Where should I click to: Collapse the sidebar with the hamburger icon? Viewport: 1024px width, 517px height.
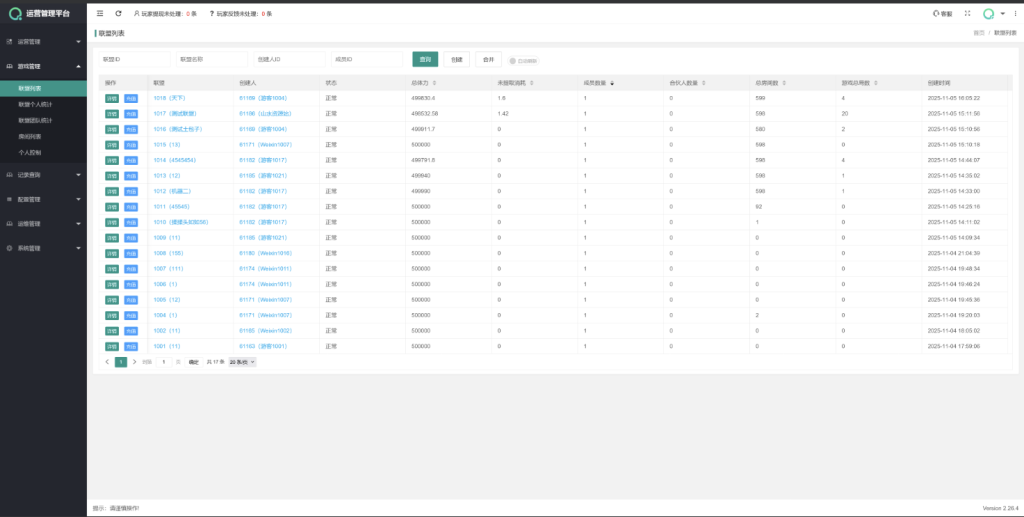[x=100, y=13]
